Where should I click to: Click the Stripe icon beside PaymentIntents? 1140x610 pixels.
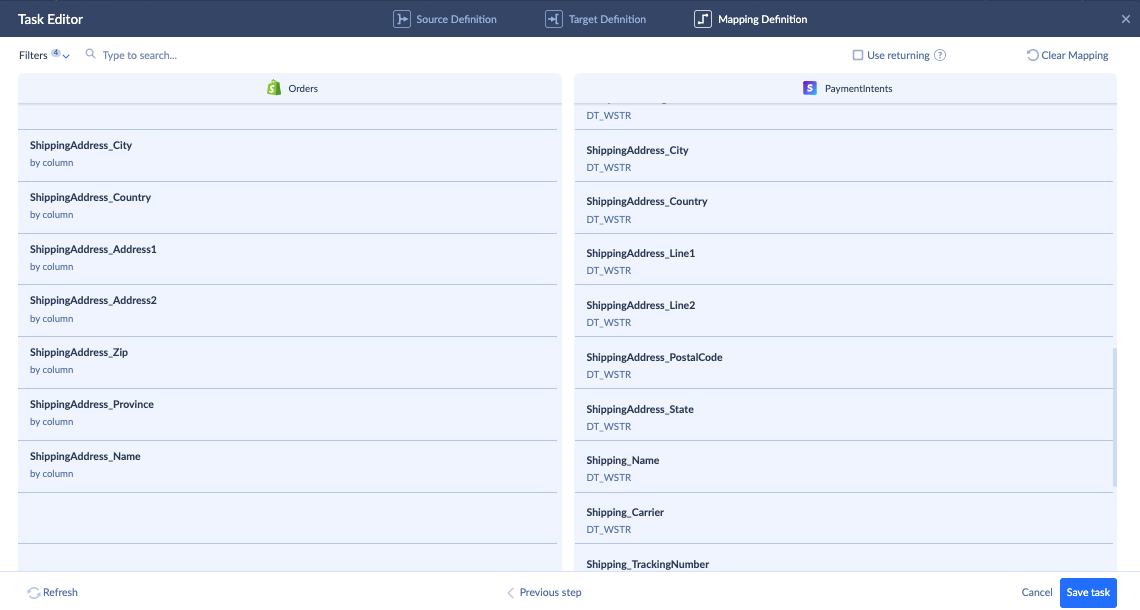pyautogui.click(x=809, y=87)
